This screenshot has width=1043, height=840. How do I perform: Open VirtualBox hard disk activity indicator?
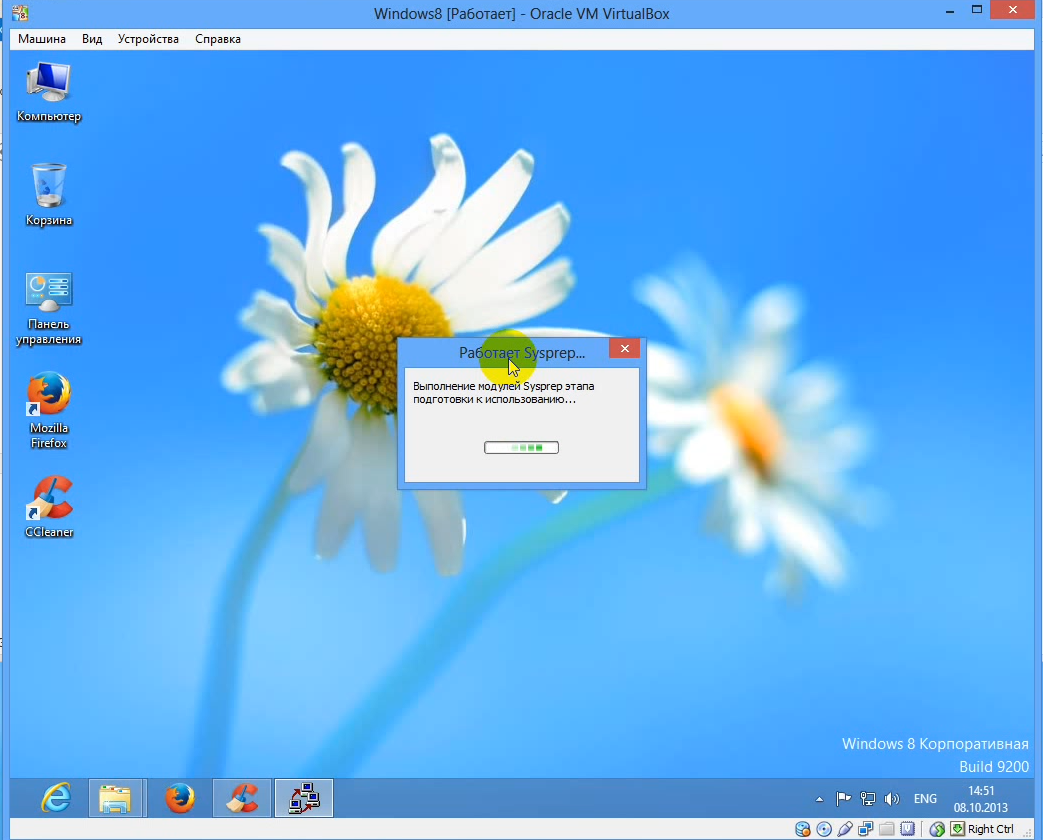[x=803, y=829]
